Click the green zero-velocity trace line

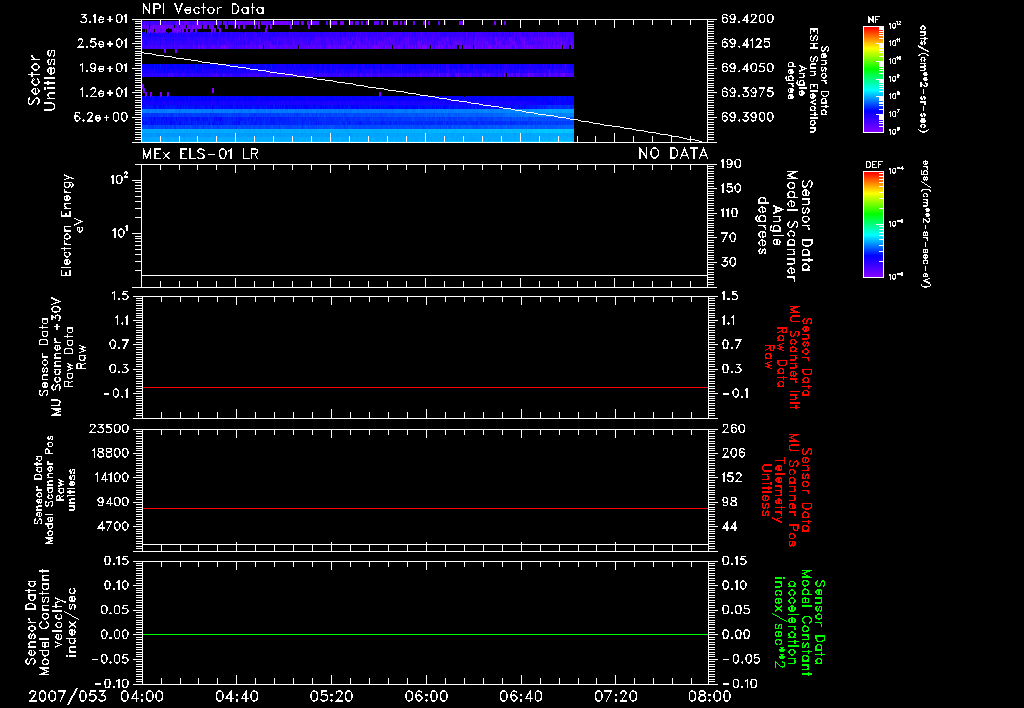click(x=425, y=634)
